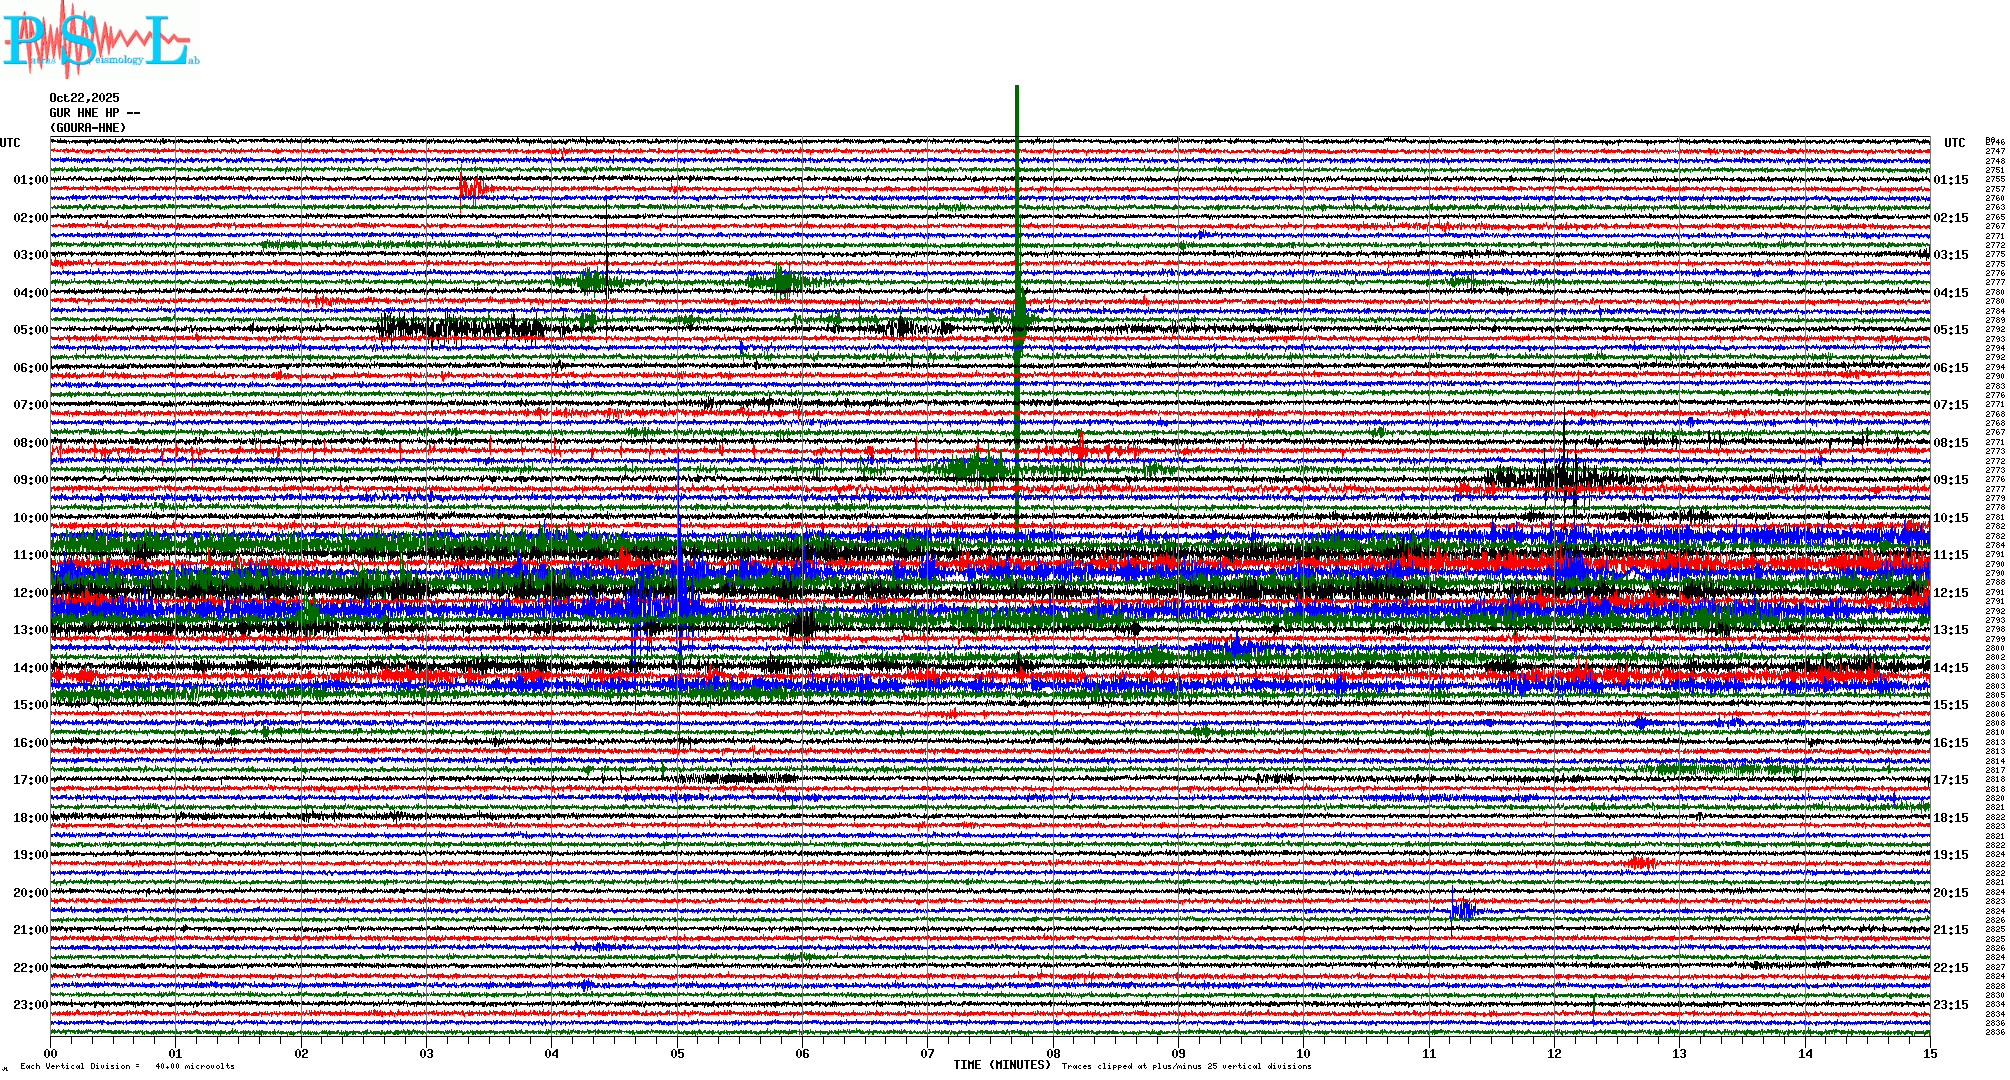Select the 09:15 time label on right

pos(1950,480)
